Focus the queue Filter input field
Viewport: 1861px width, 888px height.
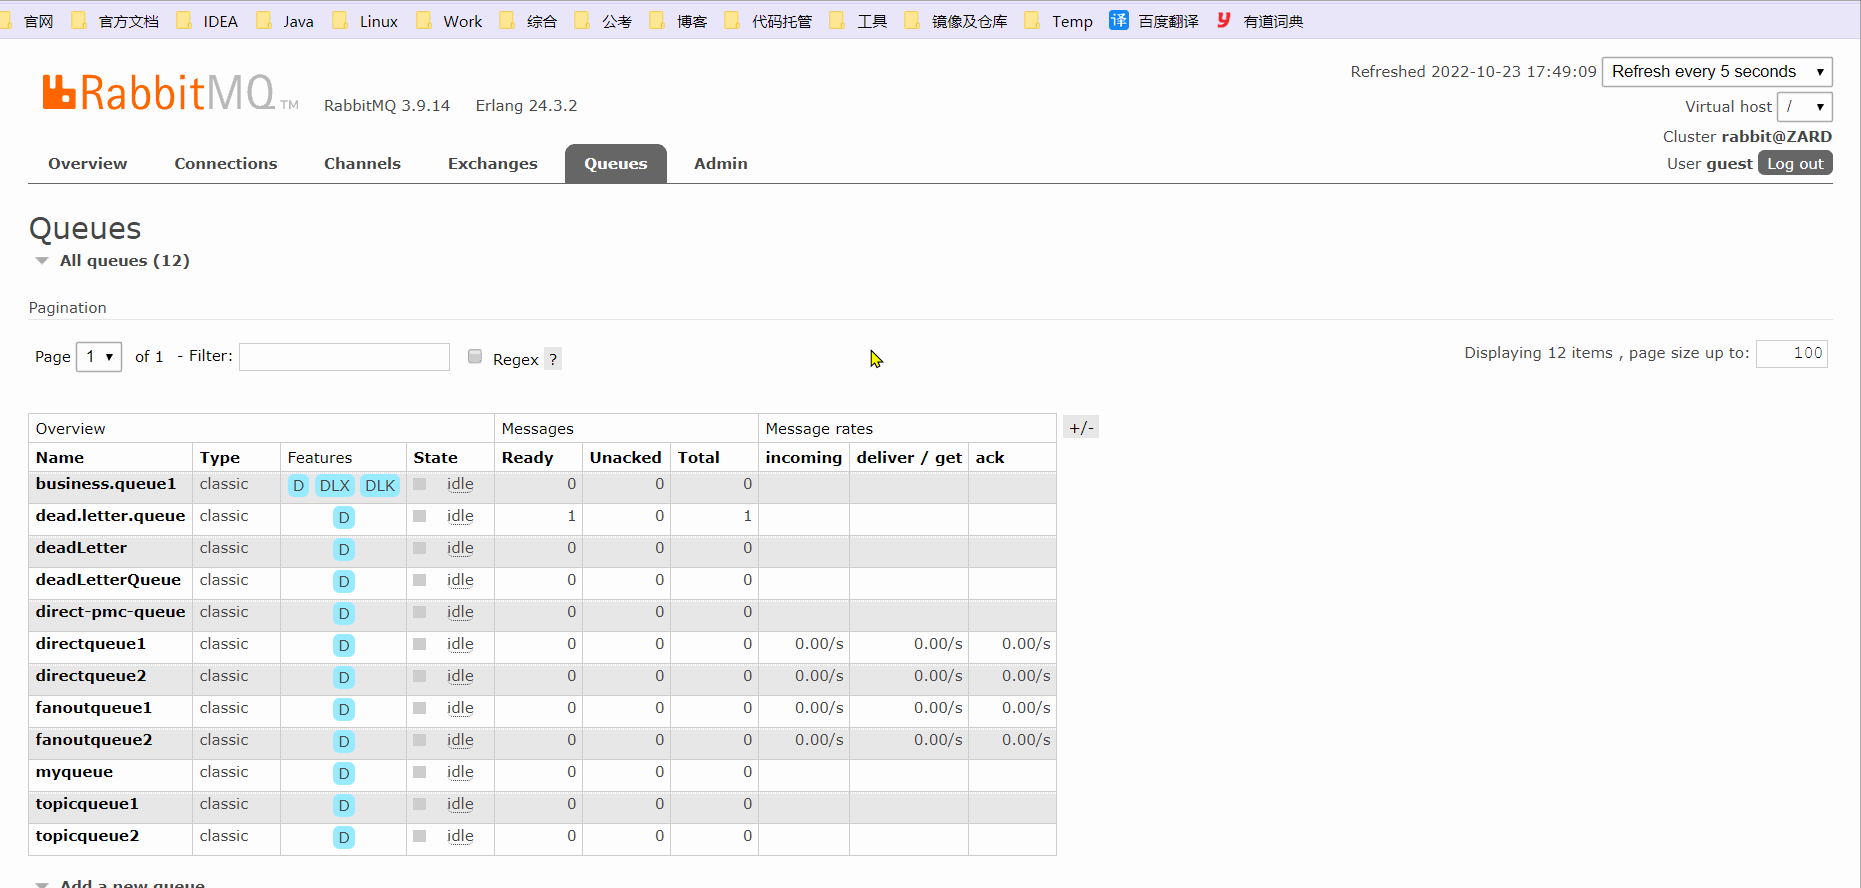coord(344,357)
